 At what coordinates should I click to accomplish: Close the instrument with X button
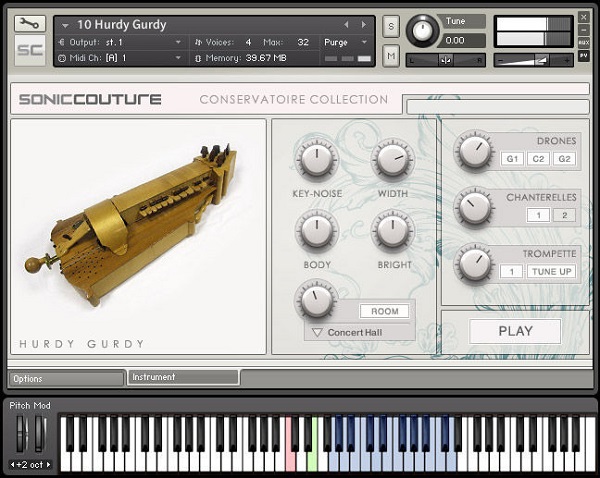[x=584, y=17]
